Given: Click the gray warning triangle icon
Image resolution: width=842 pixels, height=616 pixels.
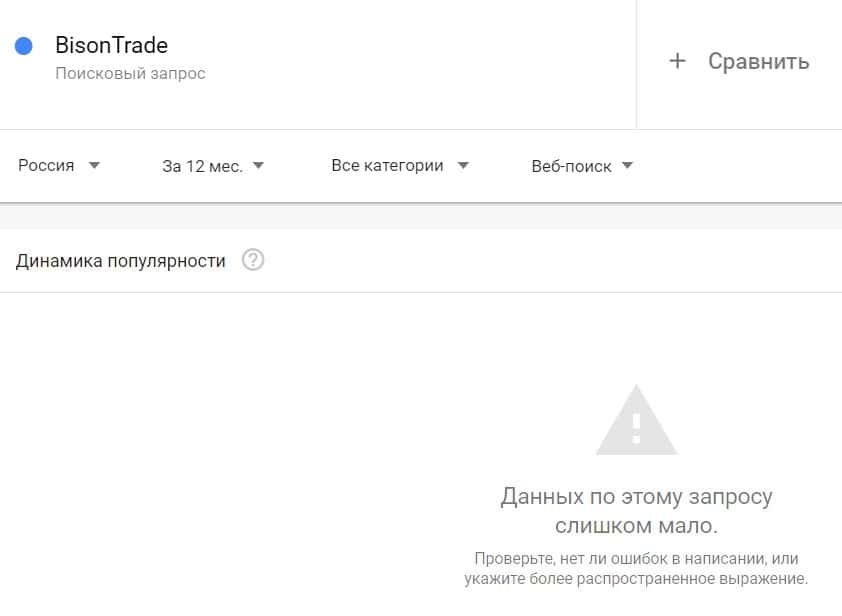Looking at the screenshot, I should (636, 419).
